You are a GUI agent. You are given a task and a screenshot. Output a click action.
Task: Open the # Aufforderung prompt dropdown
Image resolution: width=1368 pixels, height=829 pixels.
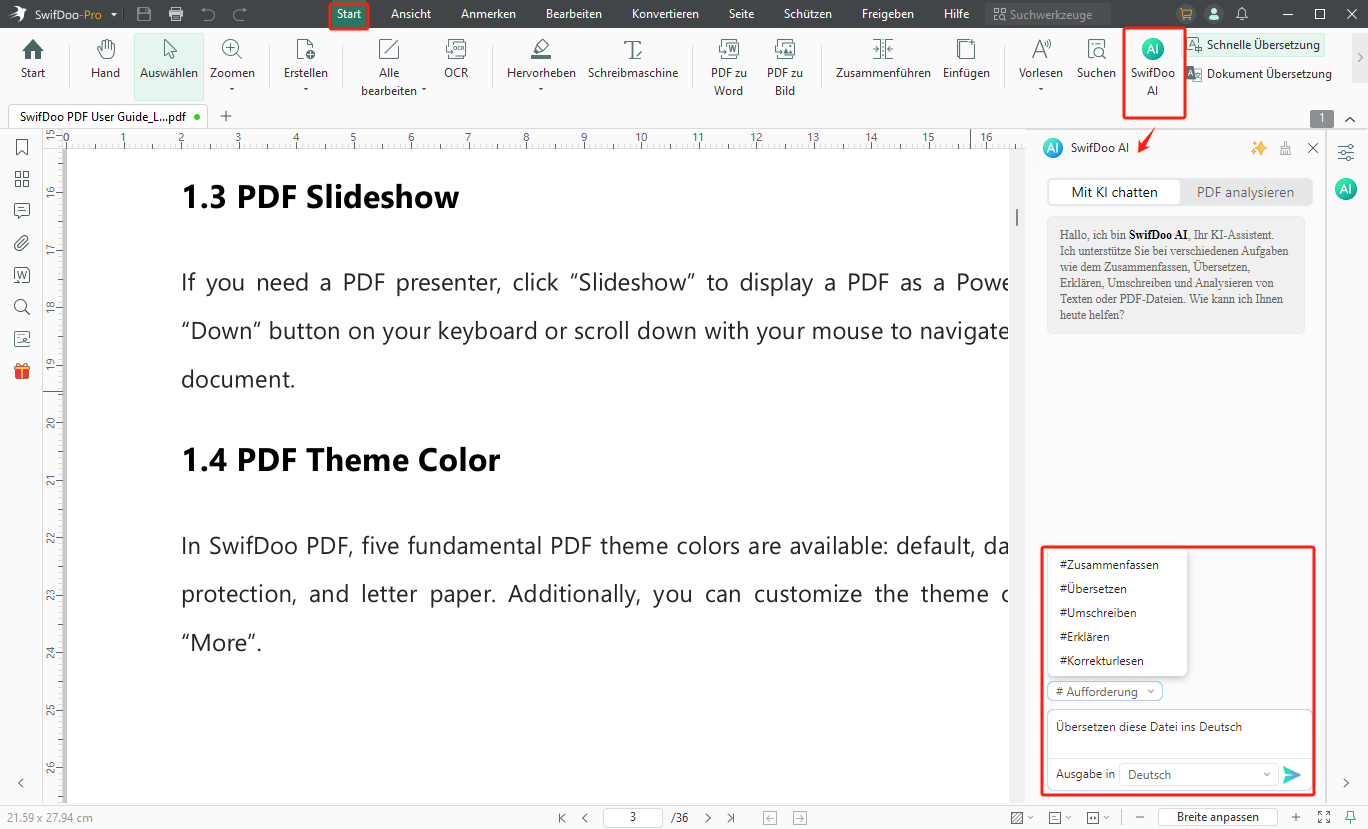click(x=1105, y=691)
